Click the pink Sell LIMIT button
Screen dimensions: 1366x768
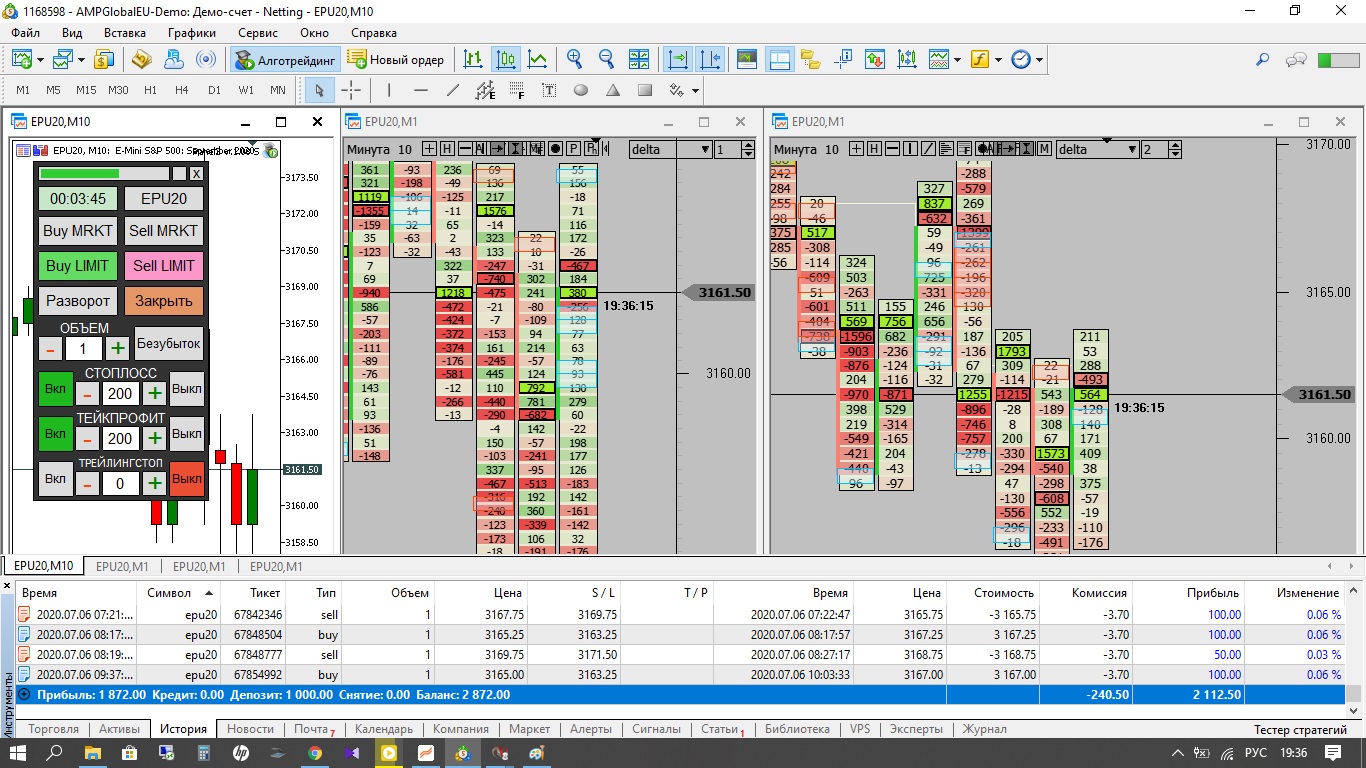pos(164,266)
